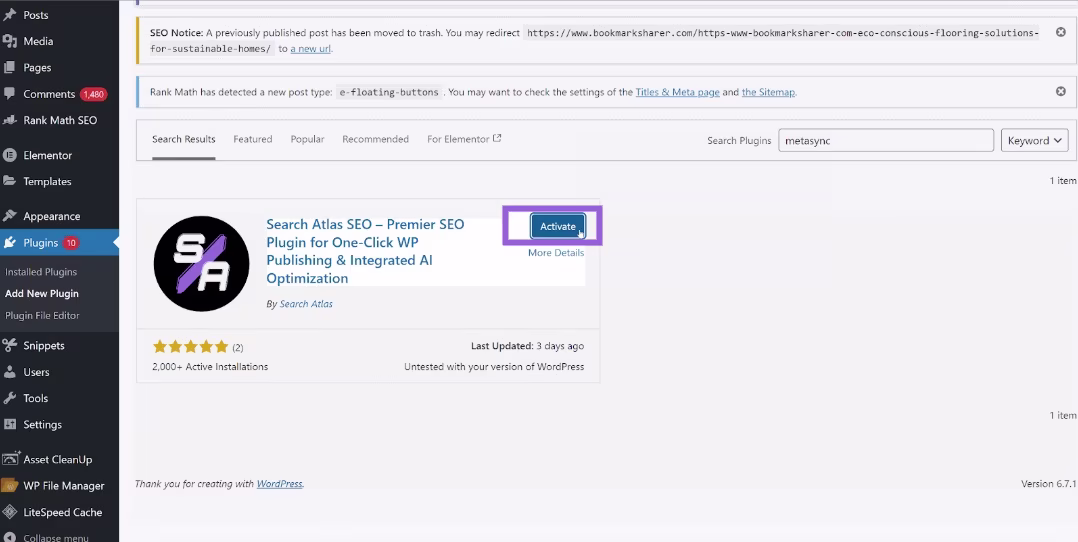Open the Recommended plugins tab
This screenshot has width=1078, height=542.
(x=375, y=139)
